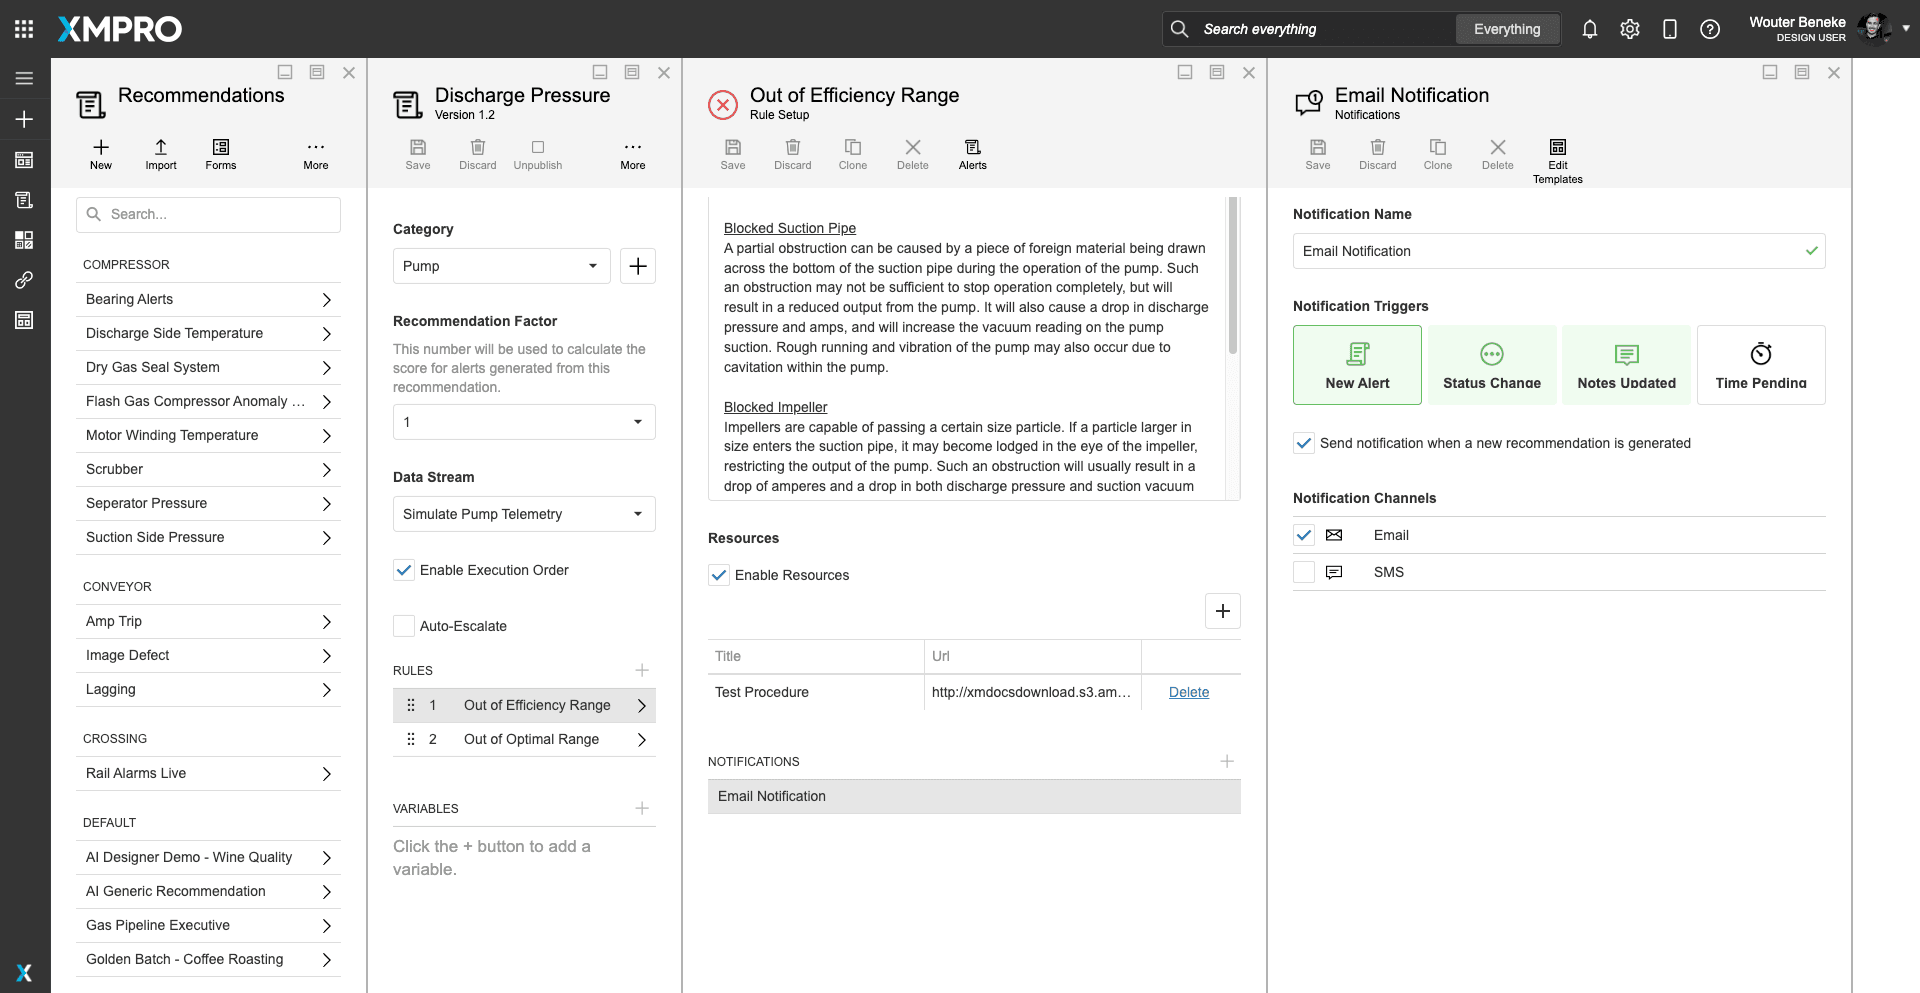This screenshot has width=1920, height=993.
Task: Uncheck Enable Execution Order
Action: pyautogui.click(x=404, y=570)
